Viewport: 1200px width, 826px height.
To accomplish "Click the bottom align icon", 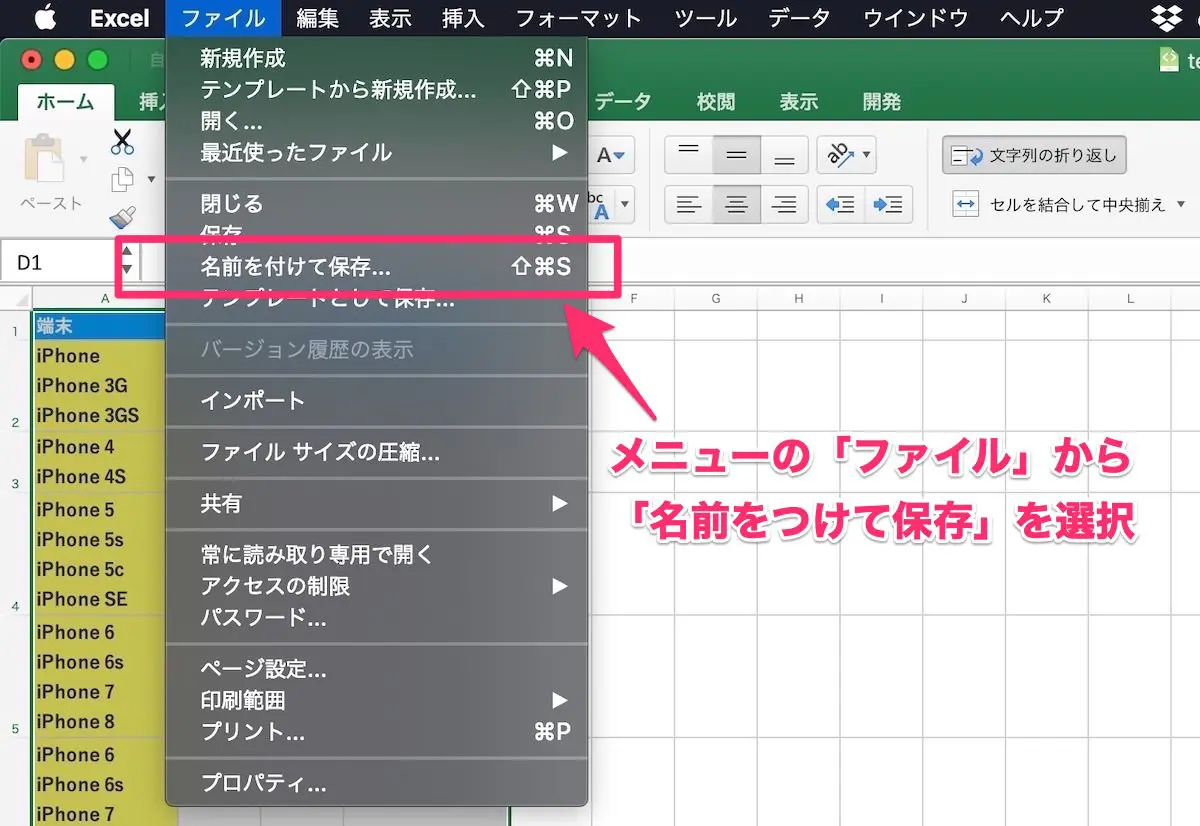I will [x=785, y=155].
